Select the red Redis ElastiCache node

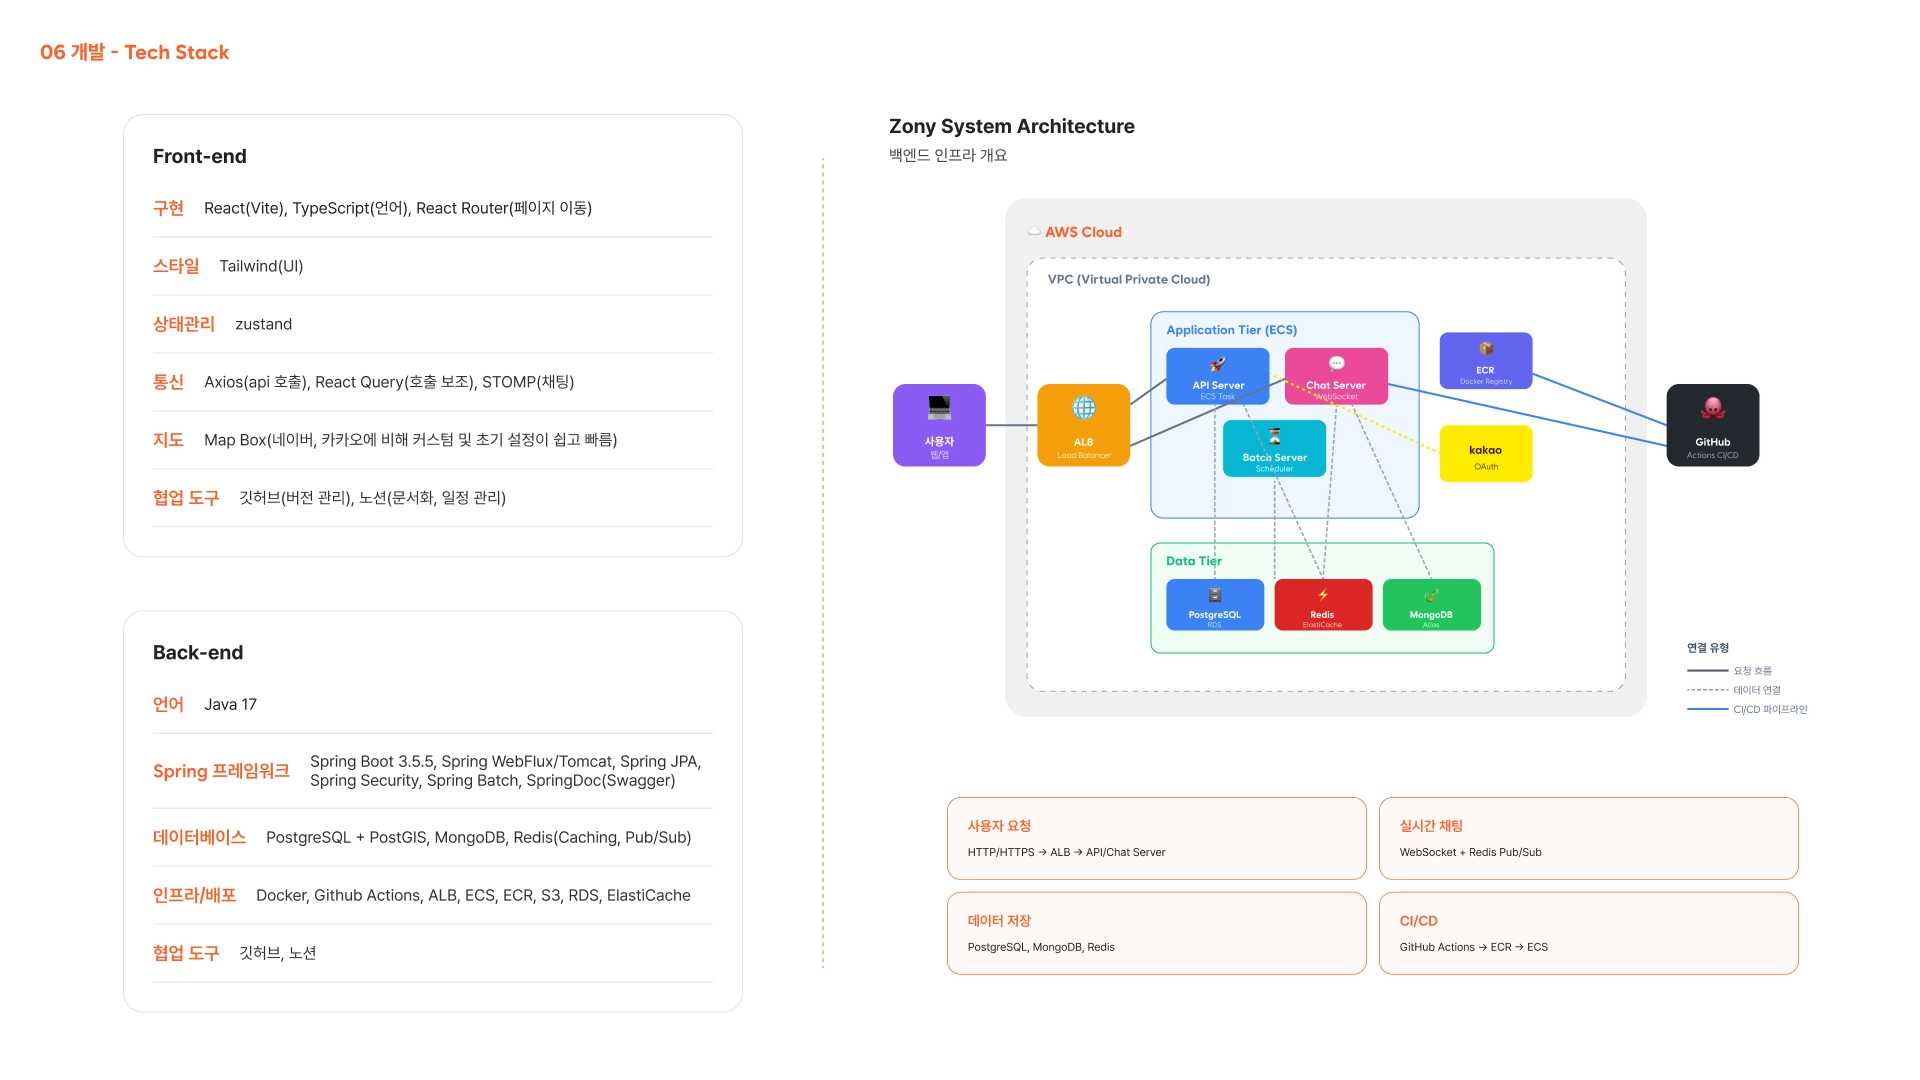pyautogui.click(x=1322, y=605)
